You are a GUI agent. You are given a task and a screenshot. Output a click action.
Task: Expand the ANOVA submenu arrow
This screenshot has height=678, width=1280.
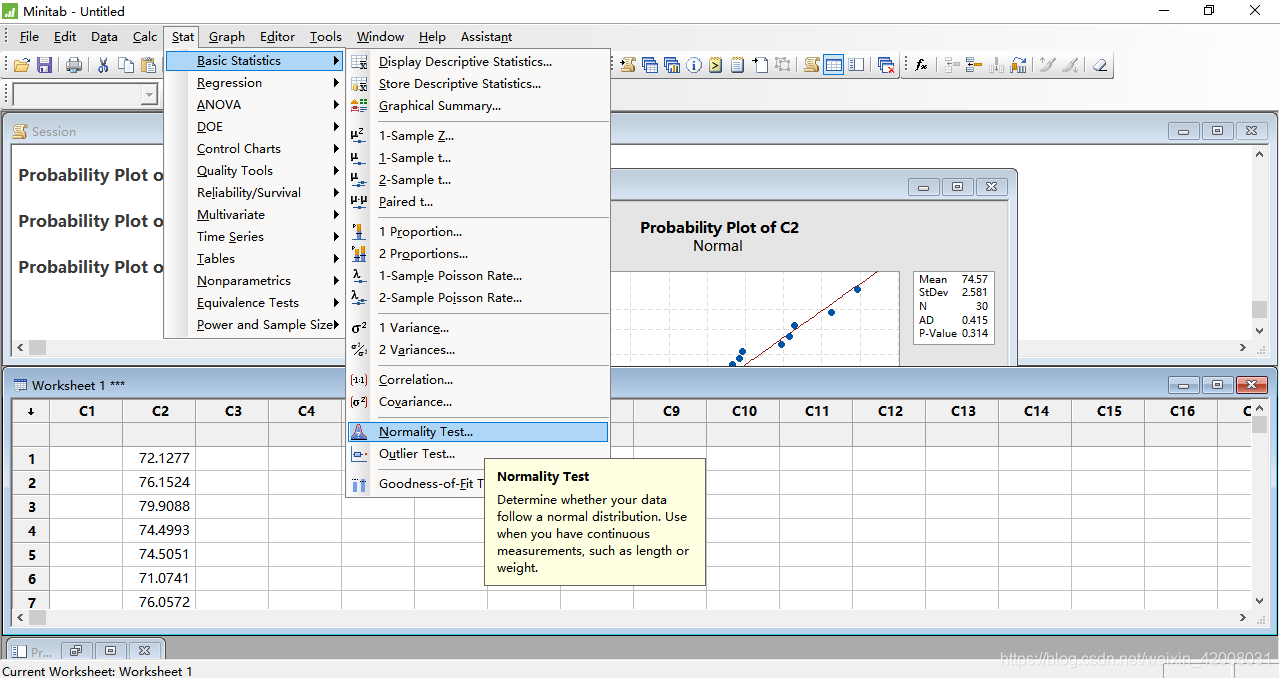coord(337,105)
